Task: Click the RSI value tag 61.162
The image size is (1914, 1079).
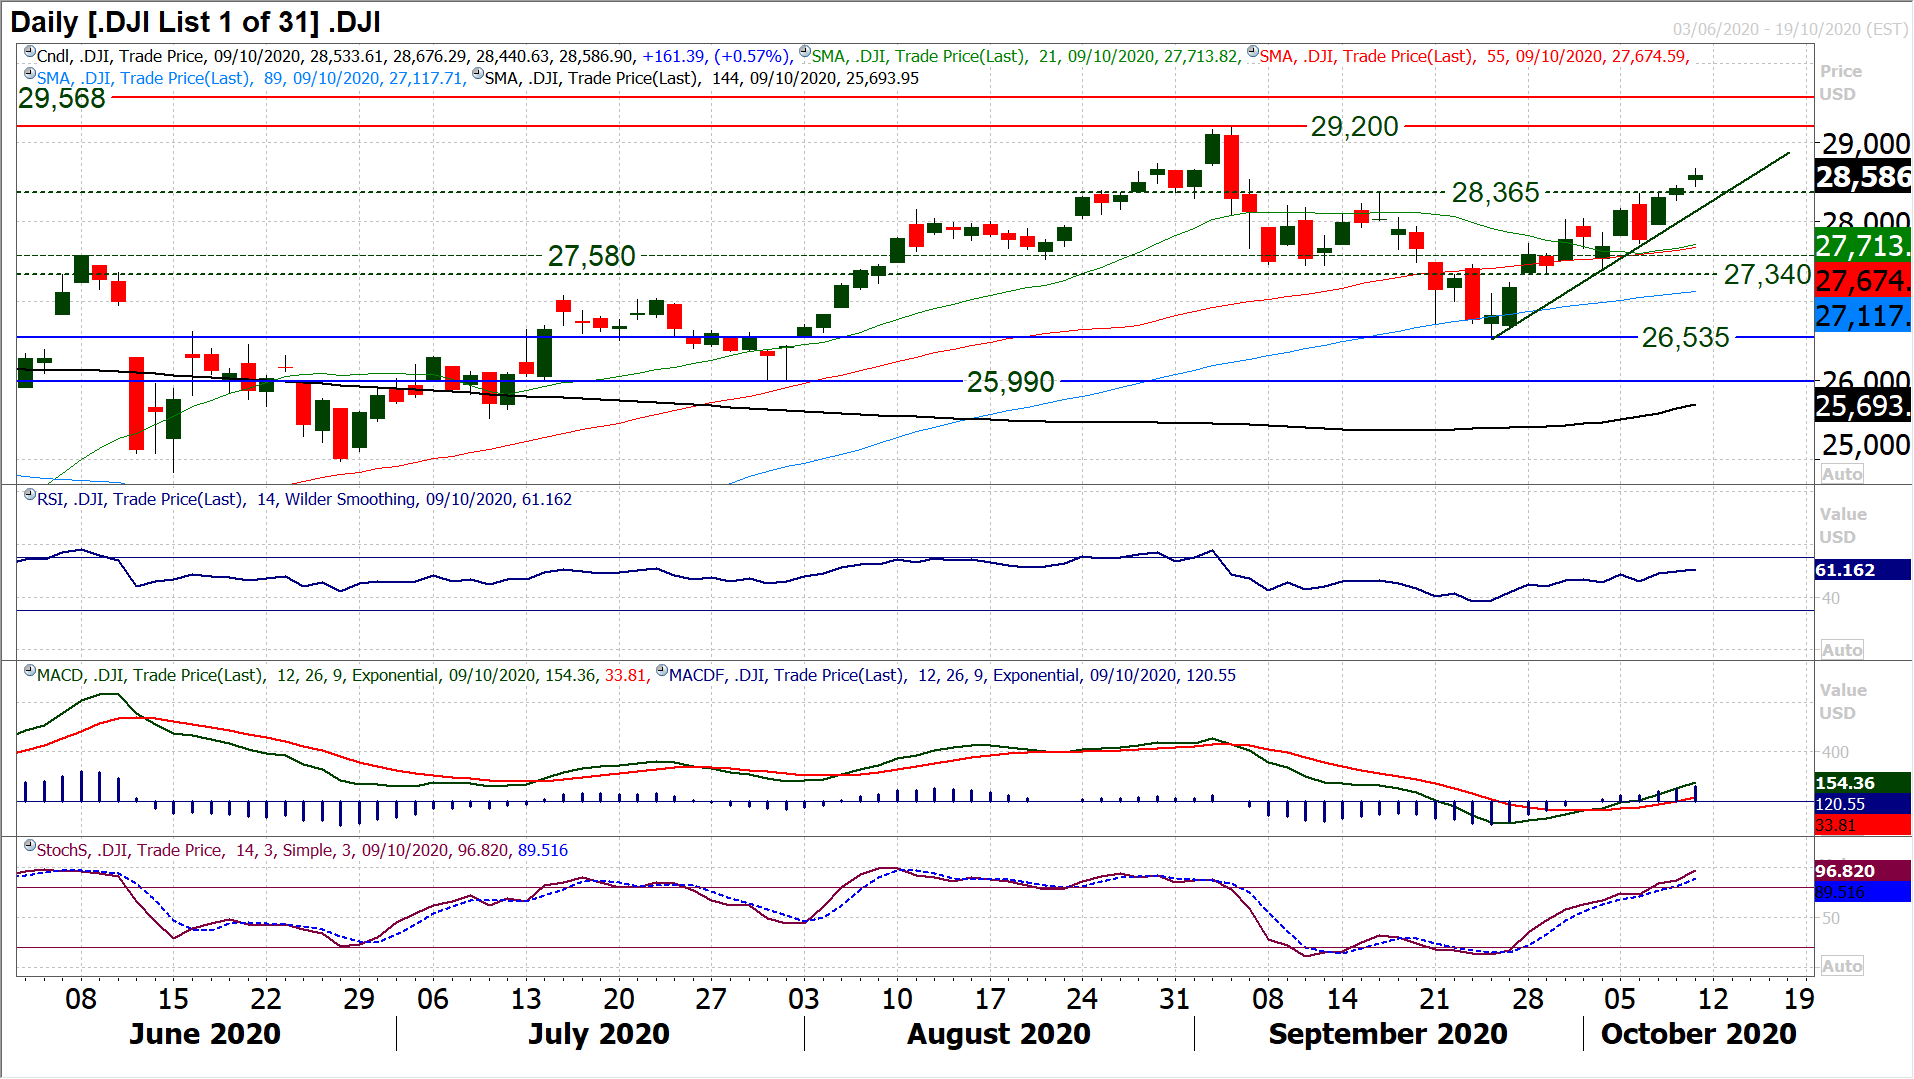Action: click(1863, 570)
